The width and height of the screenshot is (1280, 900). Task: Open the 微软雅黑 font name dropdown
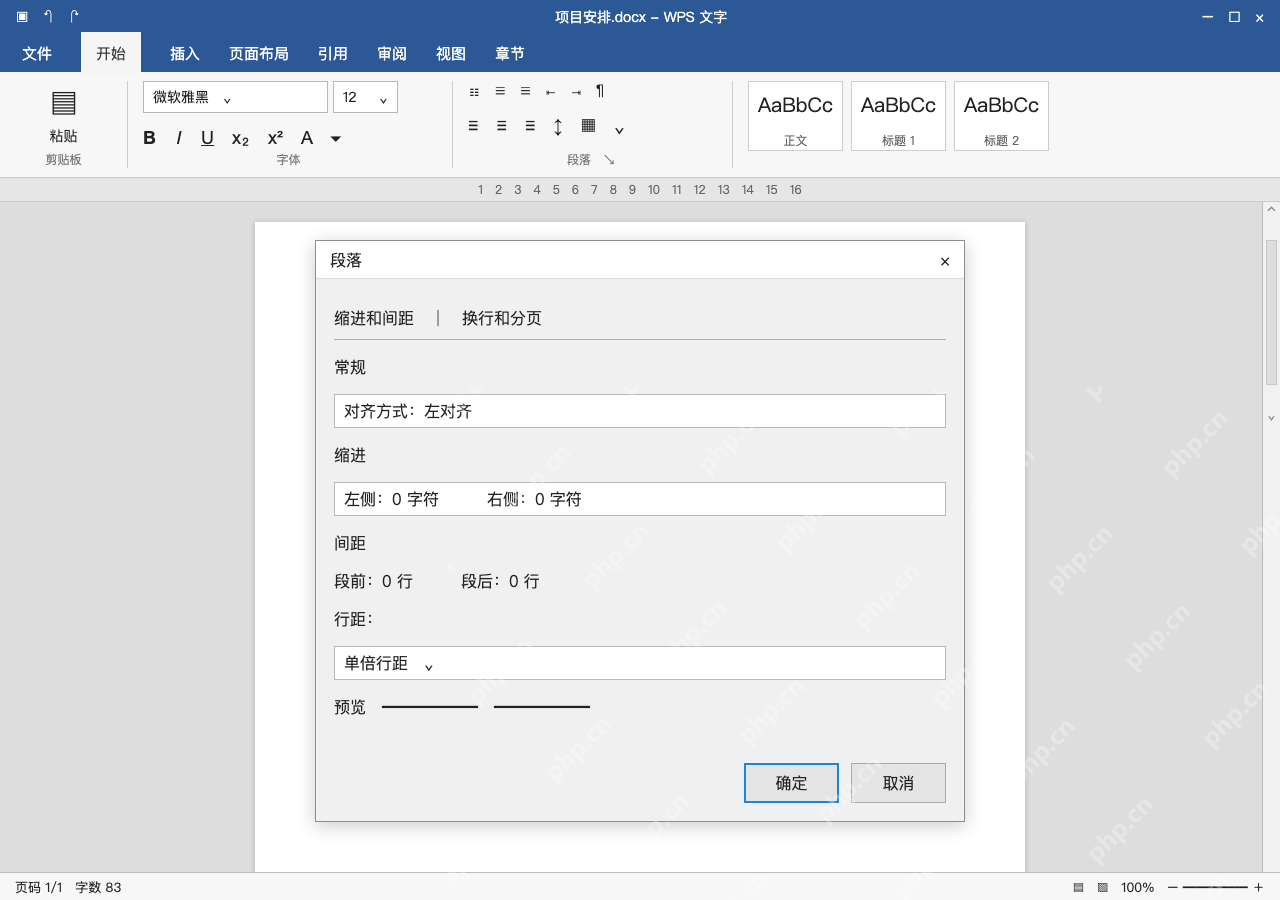pos(235,97)
